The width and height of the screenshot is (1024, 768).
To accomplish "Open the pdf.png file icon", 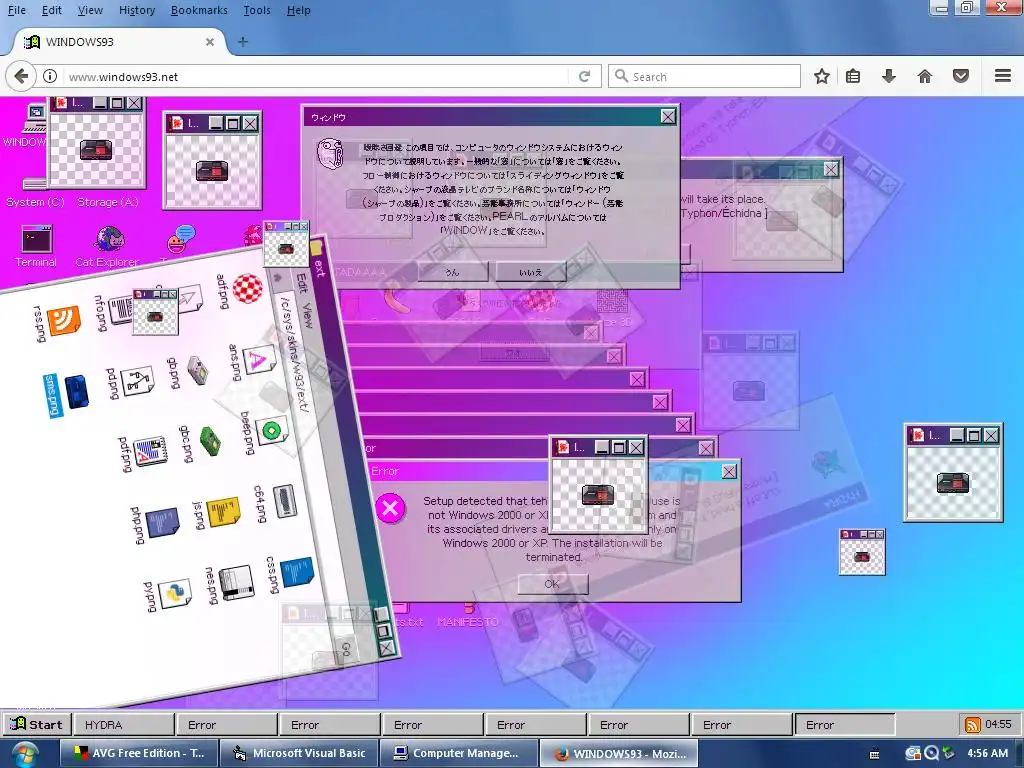I will [x=150, y=451].
